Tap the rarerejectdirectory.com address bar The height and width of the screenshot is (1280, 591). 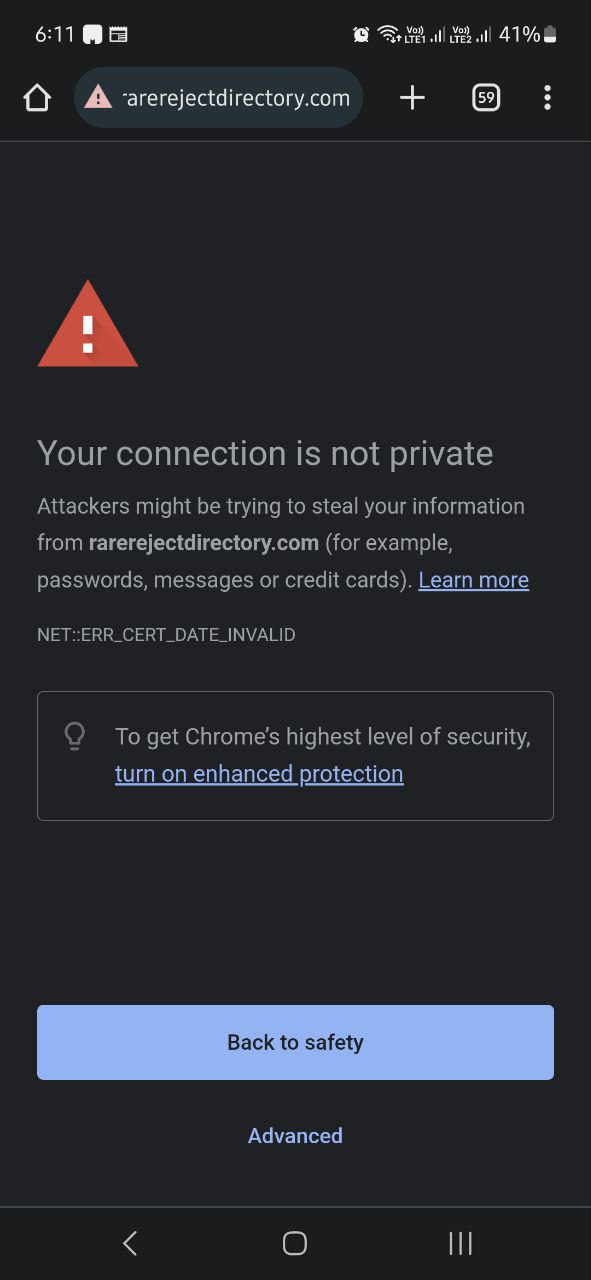pyautogui.click(x=218, y=97)
